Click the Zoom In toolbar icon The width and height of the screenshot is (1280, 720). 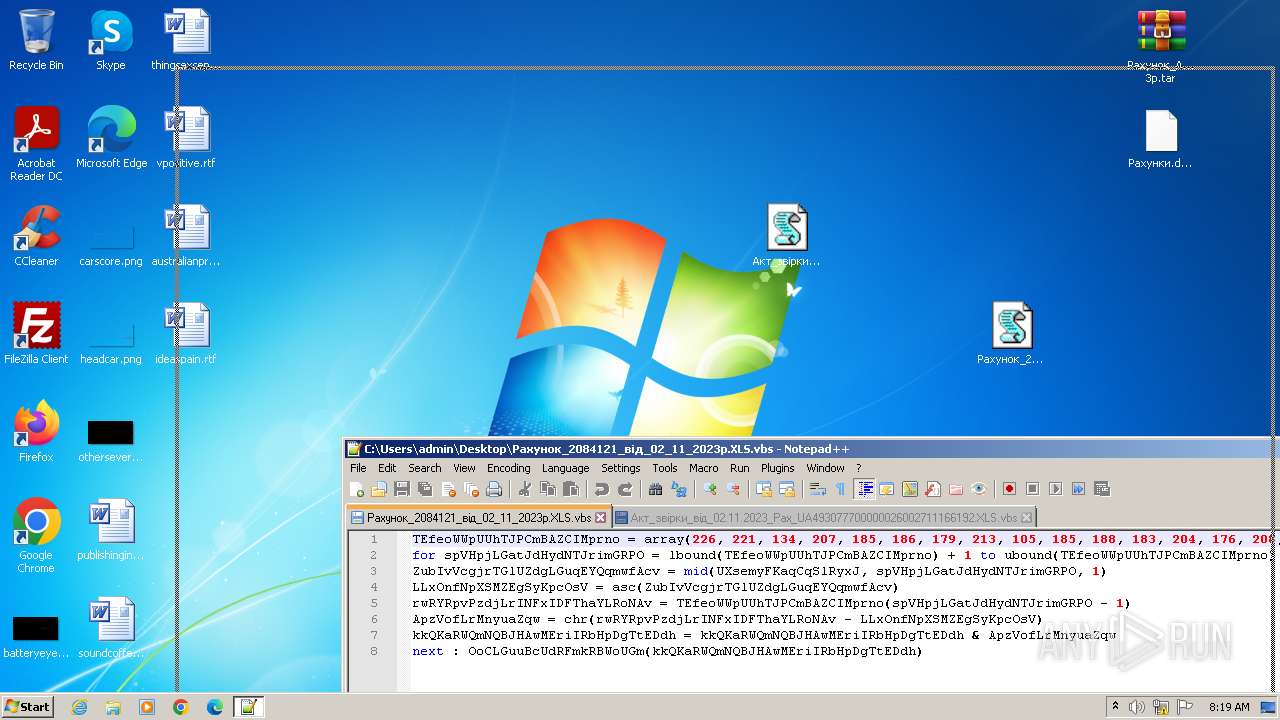pyautogui.click(x=709, y=489)
